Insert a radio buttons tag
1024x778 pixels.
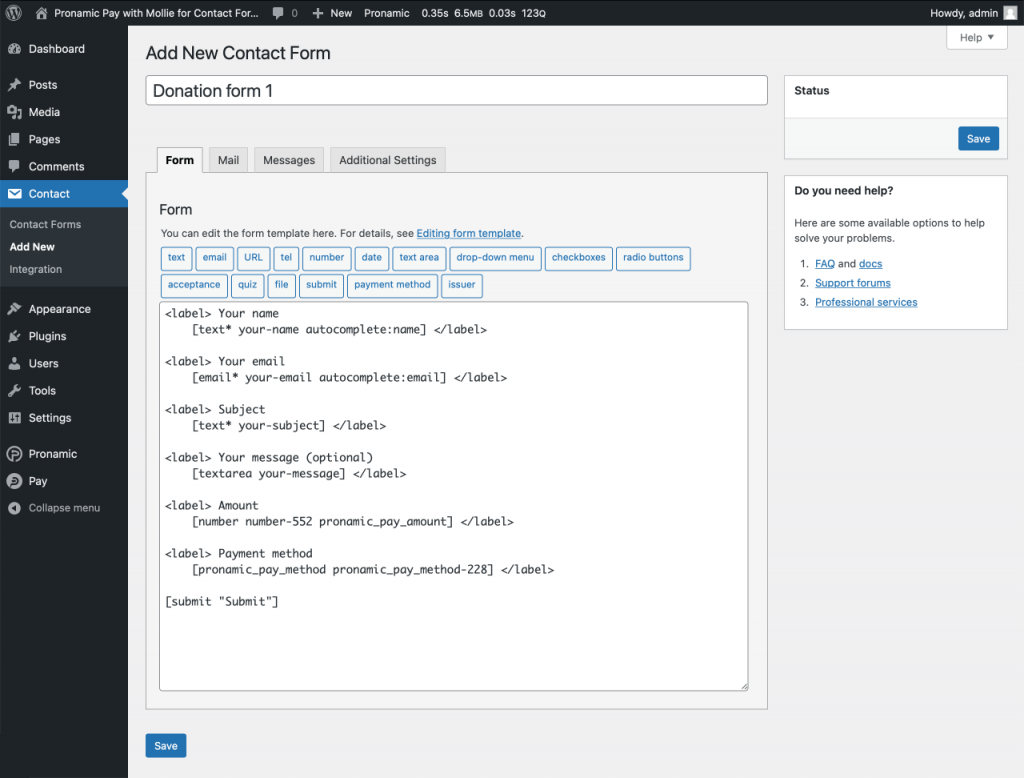(x=653, y=258)
